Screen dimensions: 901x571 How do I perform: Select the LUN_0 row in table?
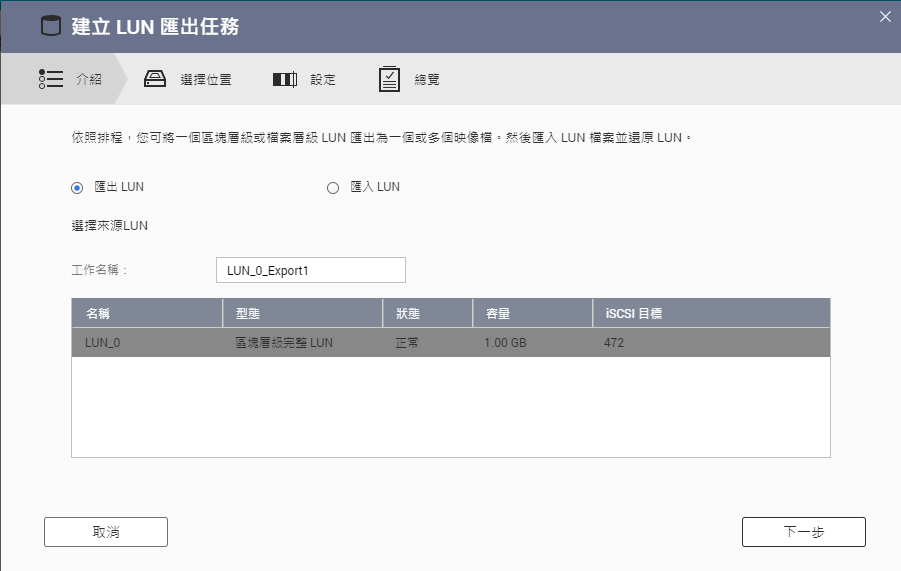pyautogui.click(x=450, y=343)
